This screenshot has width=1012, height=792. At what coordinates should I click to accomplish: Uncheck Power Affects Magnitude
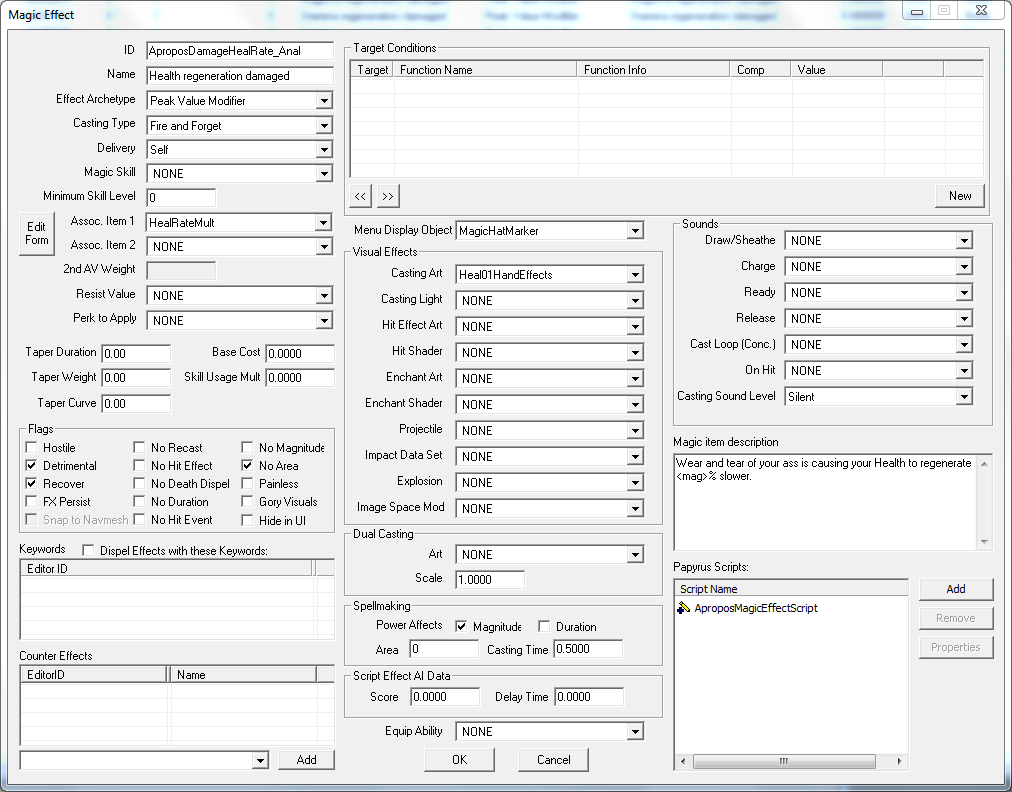pos(461,626)
